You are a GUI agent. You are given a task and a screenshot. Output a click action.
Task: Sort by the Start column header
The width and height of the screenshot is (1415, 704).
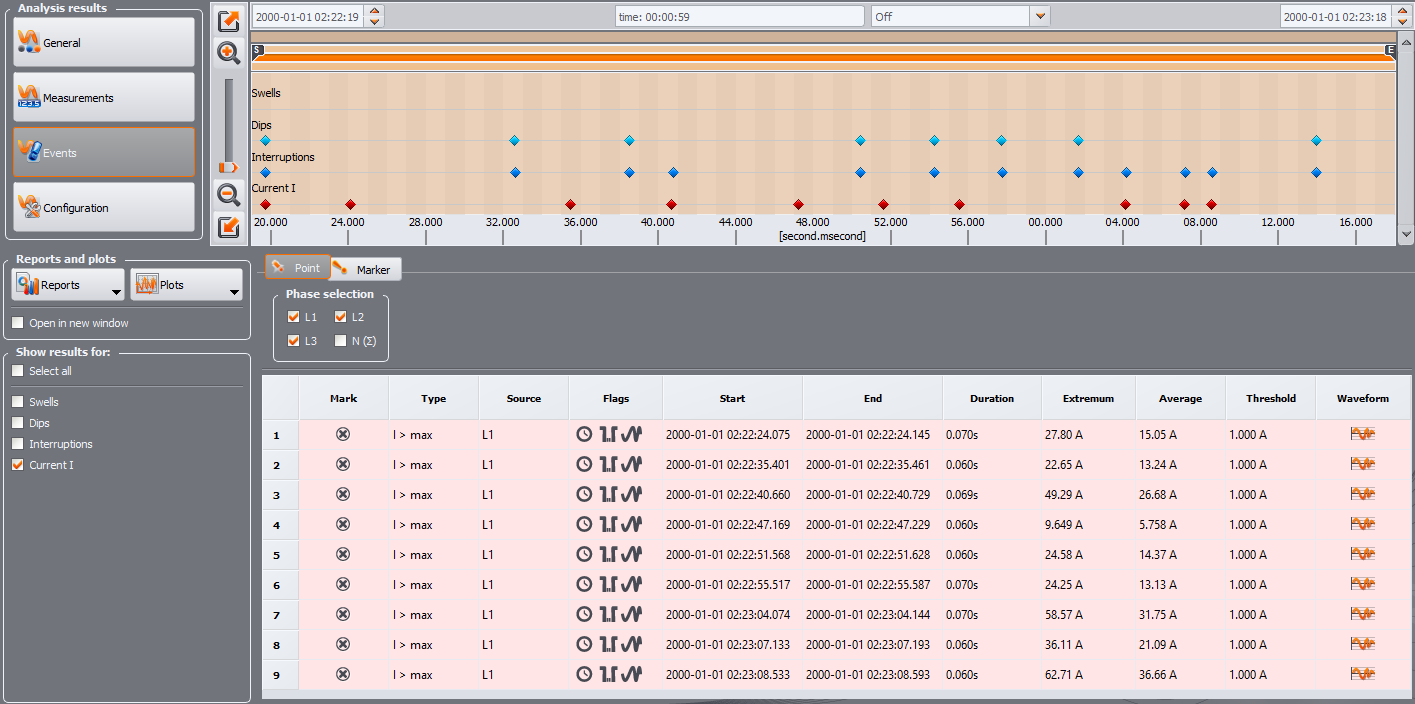(x=732, y=398)
